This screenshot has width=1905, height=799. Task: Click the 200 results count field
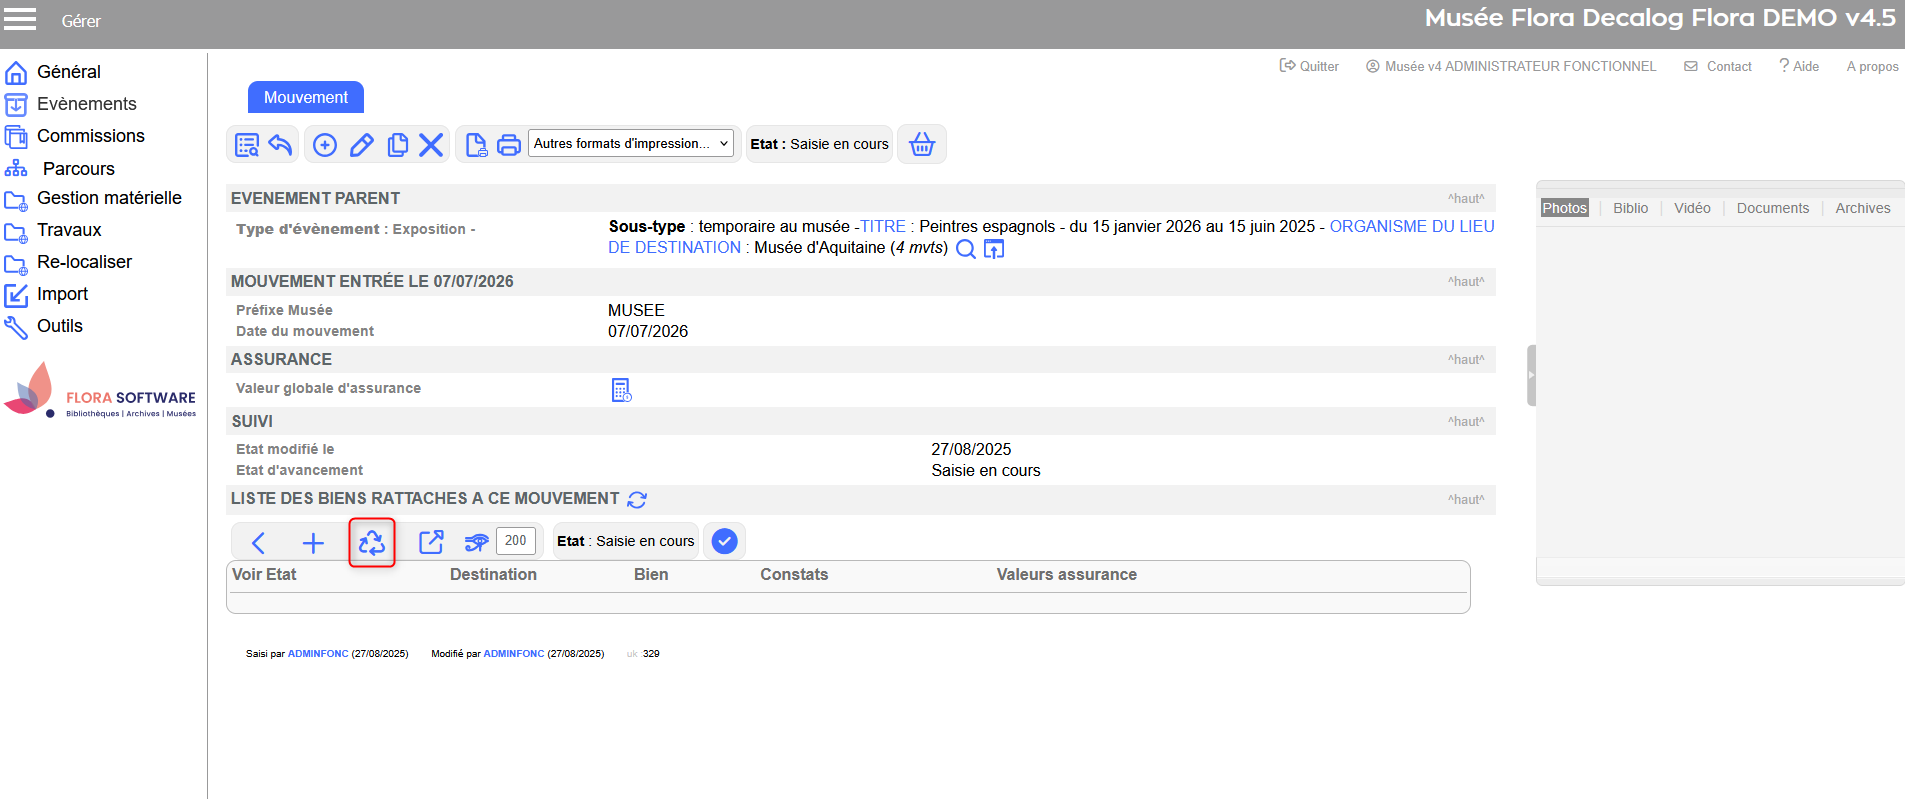(x=516, y=541)
